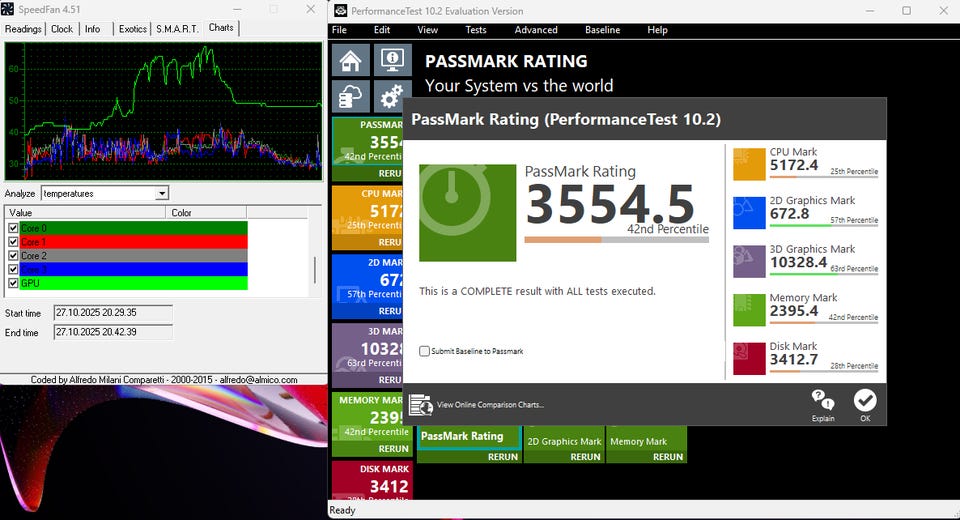Click RERUN under sidebar 3D Mark tile
This screenshot has height=520, width=960.
[389, 380]
